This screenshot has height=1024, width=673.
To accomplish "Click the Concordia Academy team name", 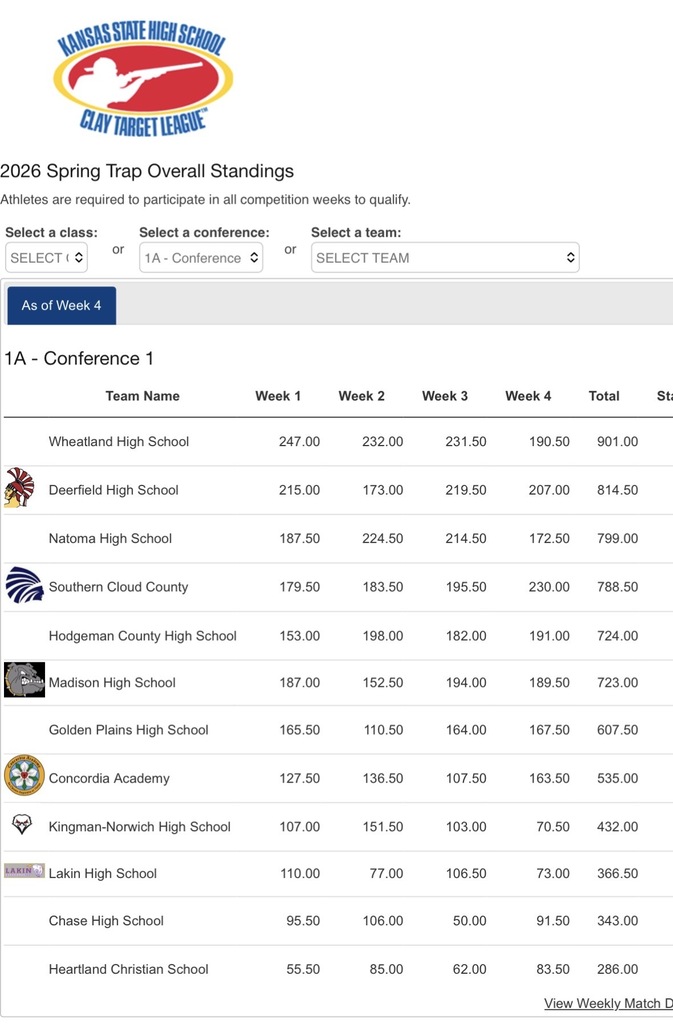I will [x=109, y=778].
